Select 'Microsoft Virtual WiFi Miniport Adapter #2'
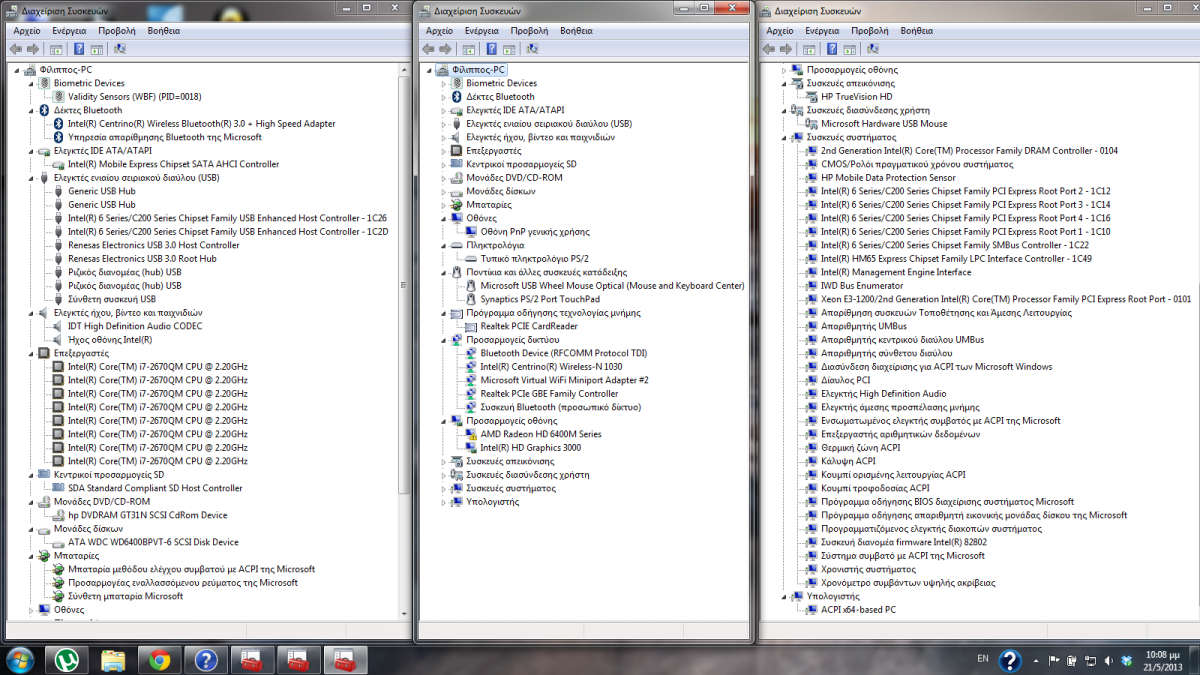 (565, 380)
